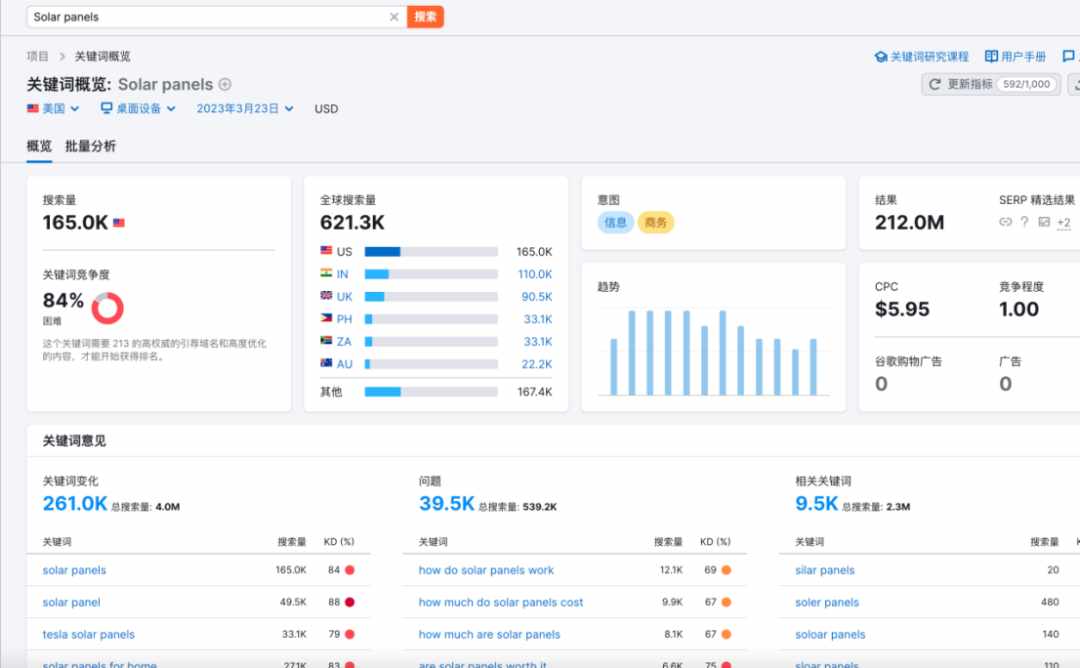Click the 信息 intent tag
The image size is (1080, 668).
(x=615, y=222)
